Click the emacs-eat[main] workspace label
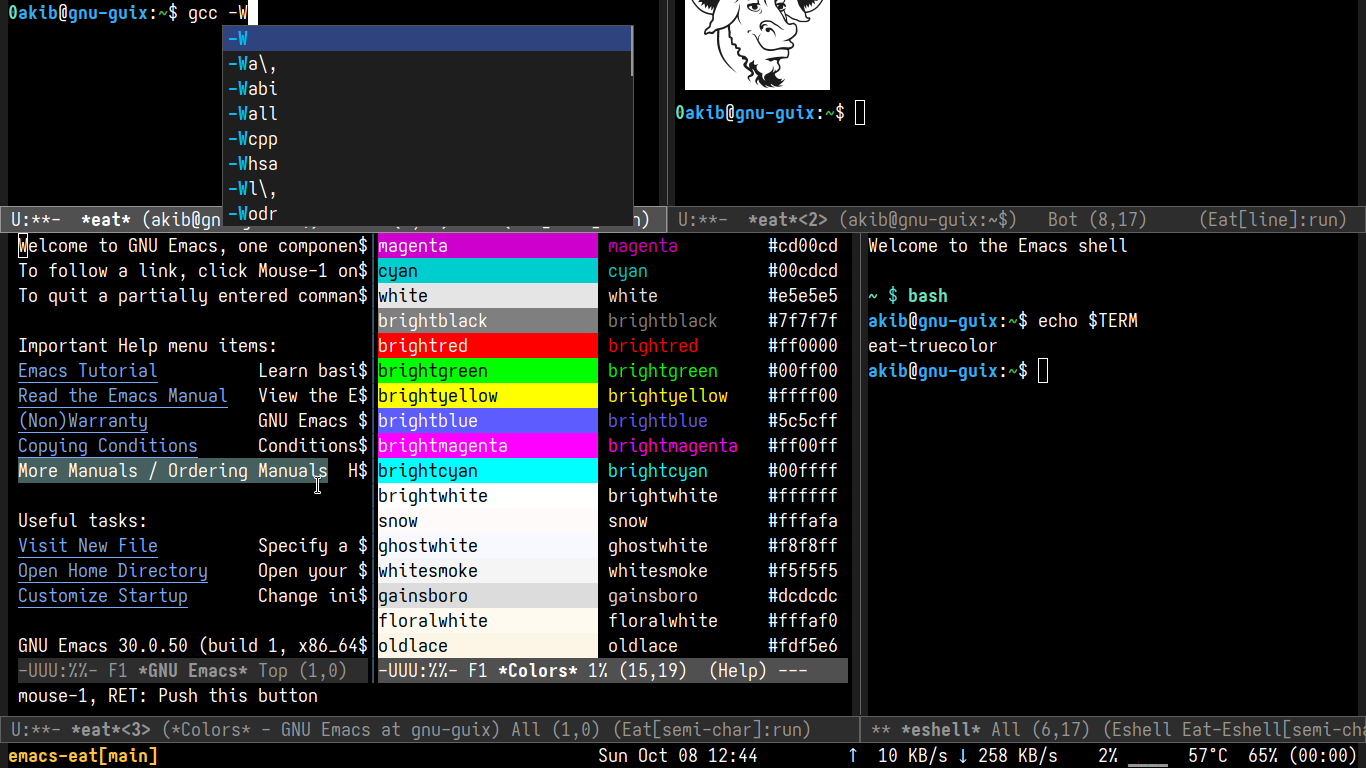The height and width of the screenshot is (768, 1366). 83,756
